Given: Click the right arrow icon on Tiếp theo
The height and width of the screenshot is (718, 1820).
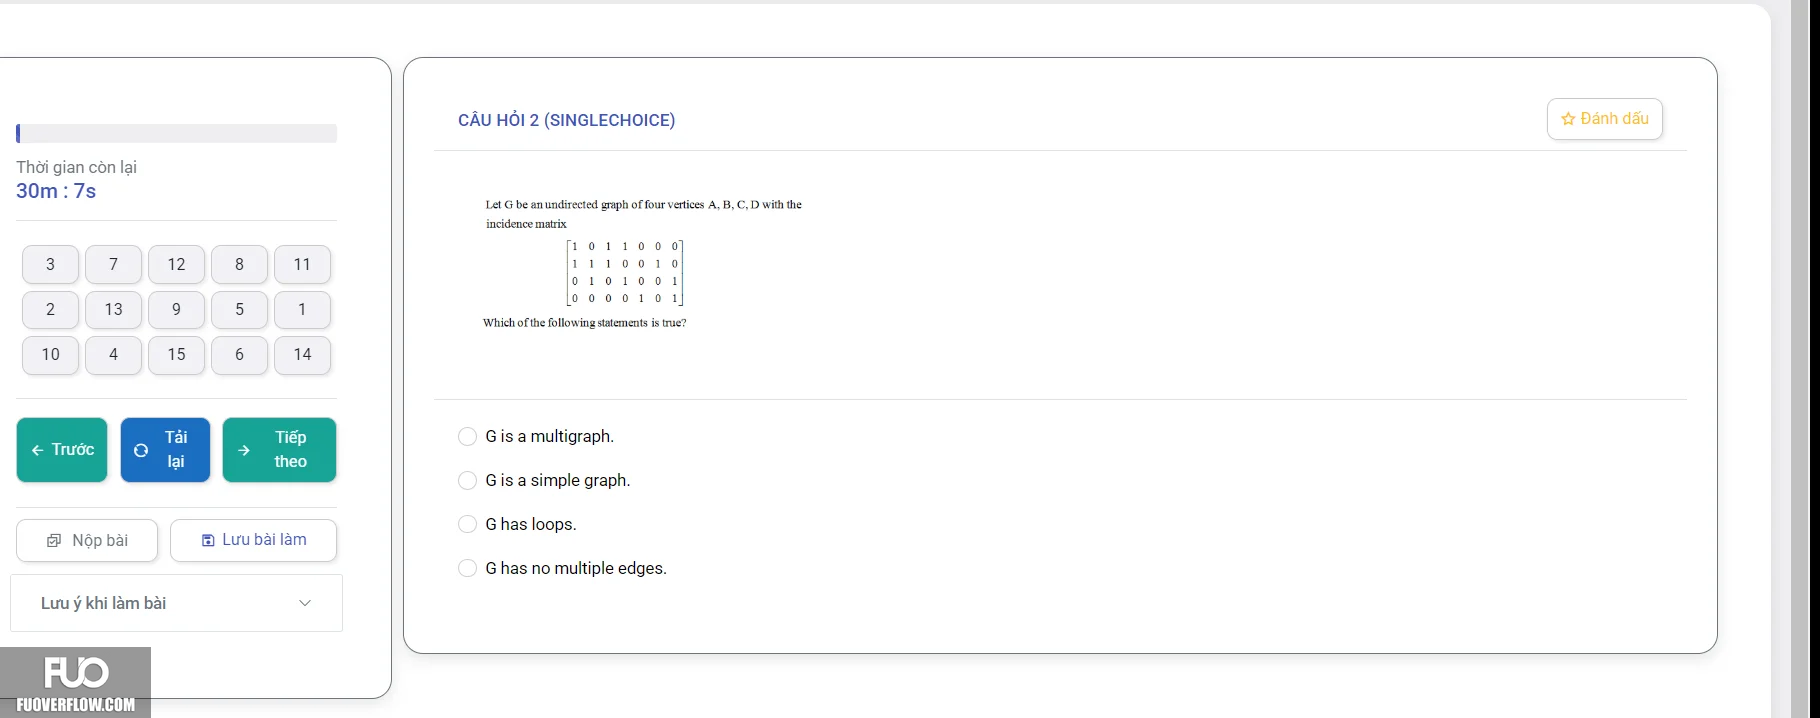Looking at the screenshot, I should [x=244, y=450].
